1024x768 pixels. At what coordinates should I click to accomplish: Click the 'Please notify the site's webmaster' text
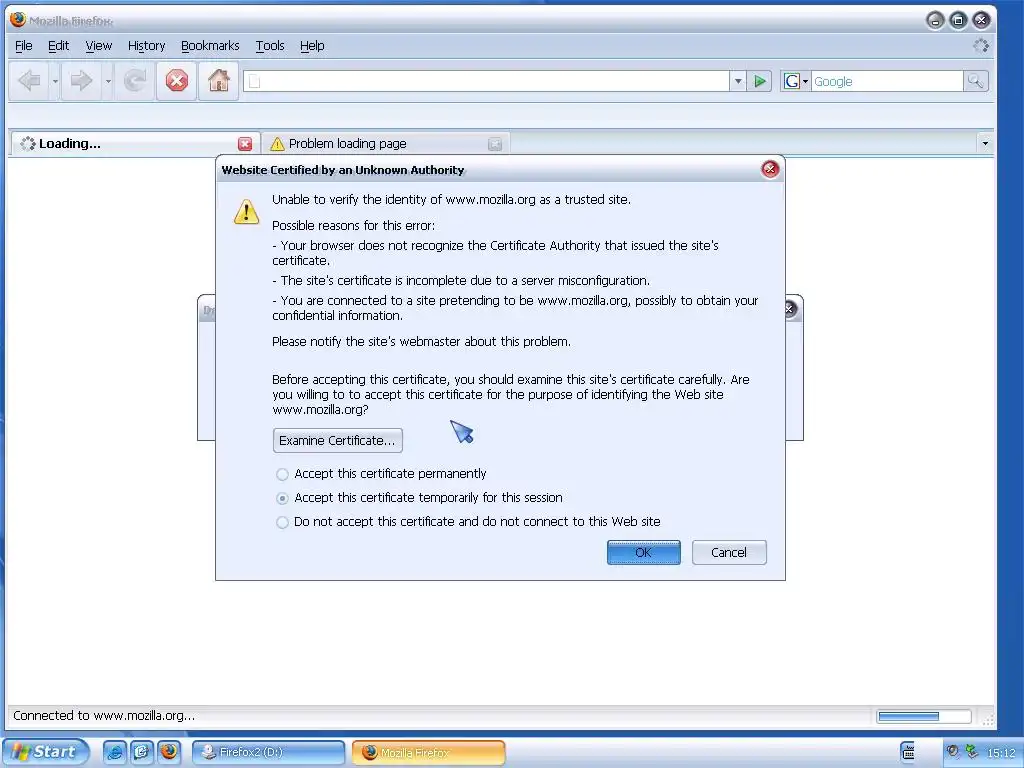(x=421, y=342)
